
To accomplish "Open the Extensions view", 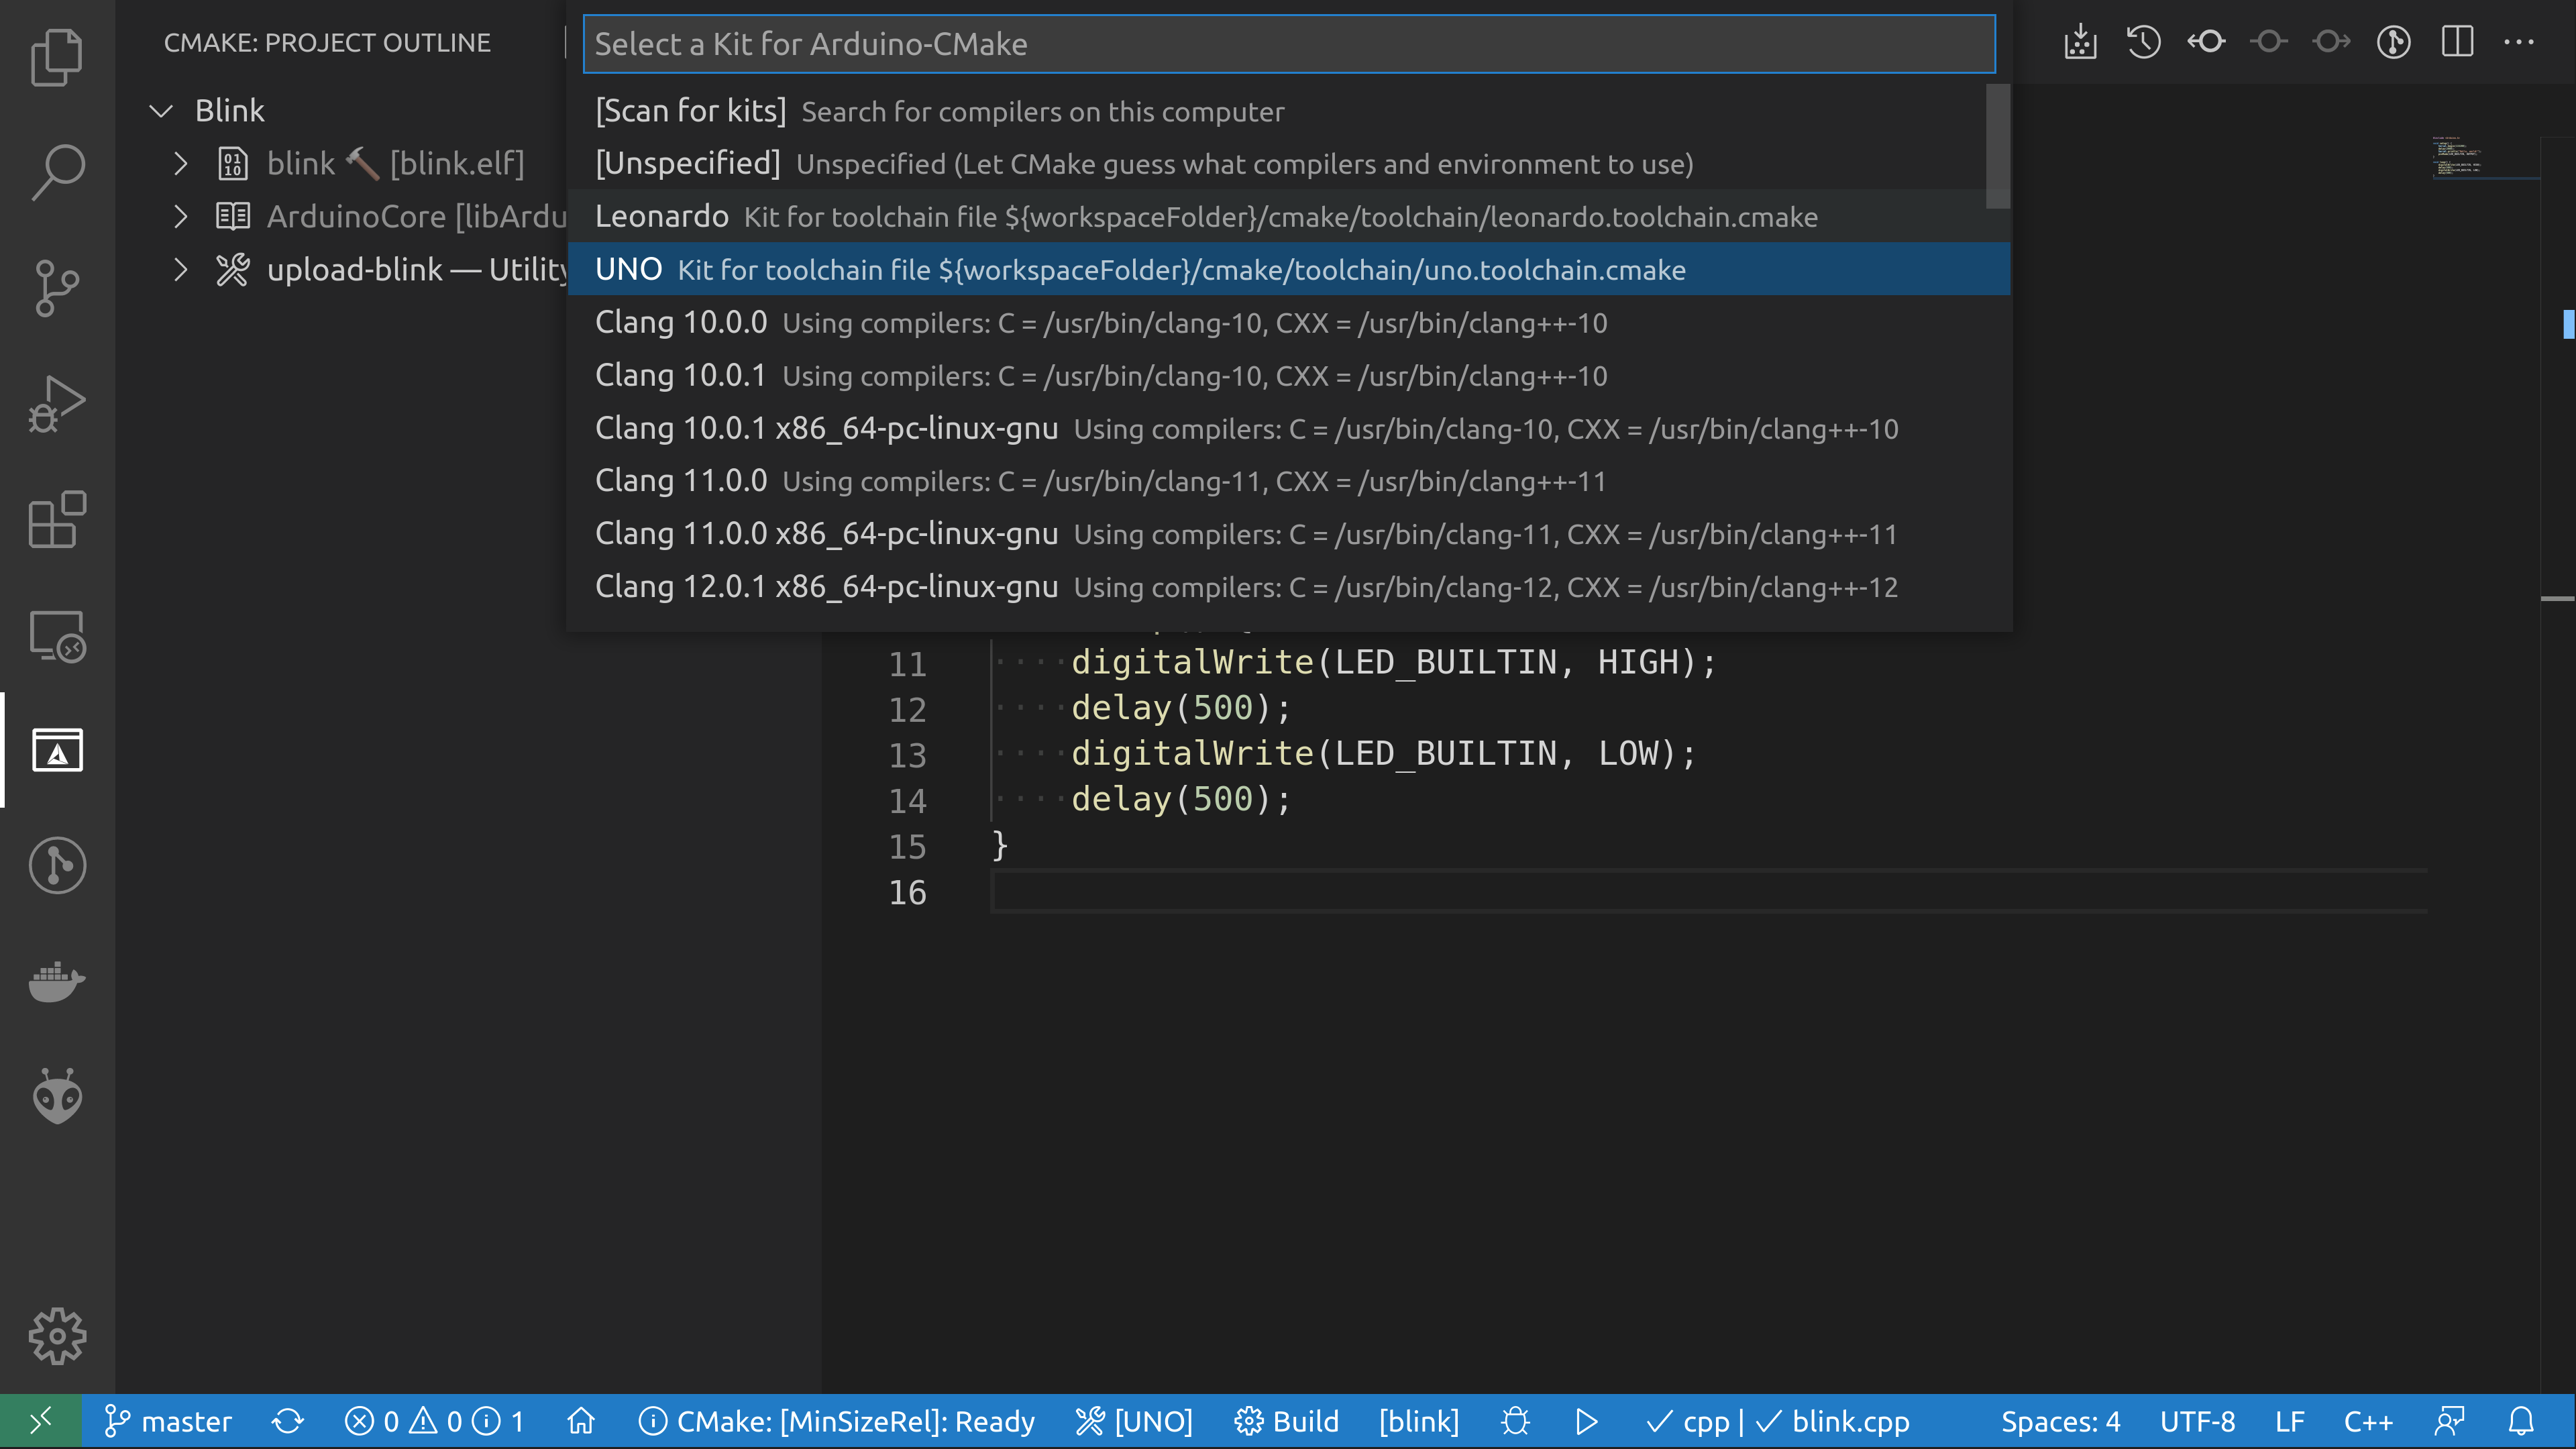I will [x=57, y=520].
